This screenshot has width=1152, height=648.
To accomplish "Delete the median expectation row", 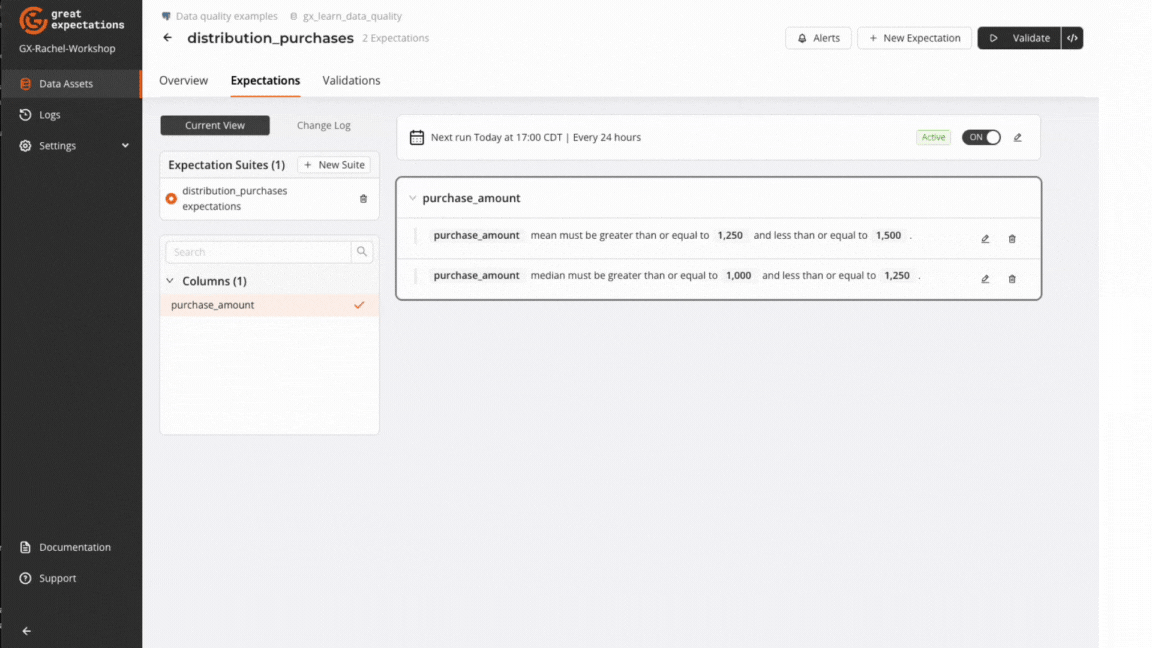I will 1012,279.
